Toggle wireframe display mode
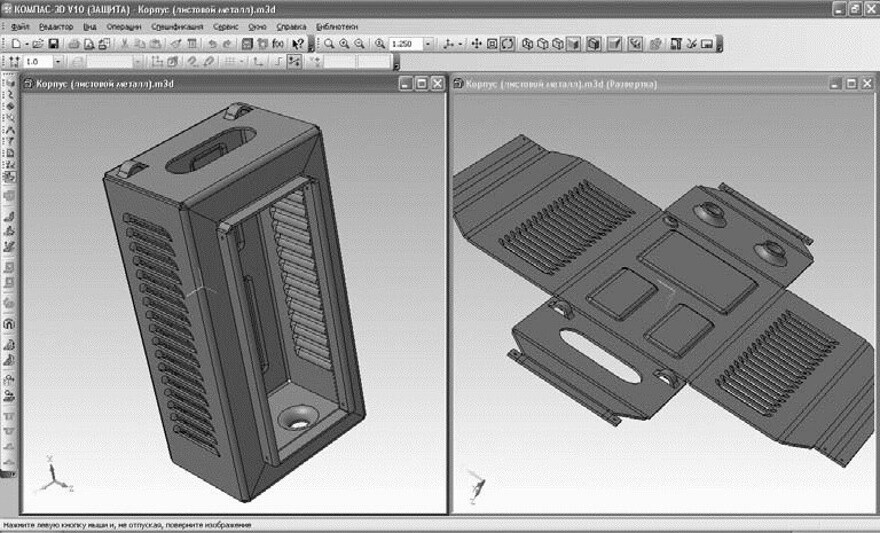Viewport: 880px width, 533px height. coord(529,45)
